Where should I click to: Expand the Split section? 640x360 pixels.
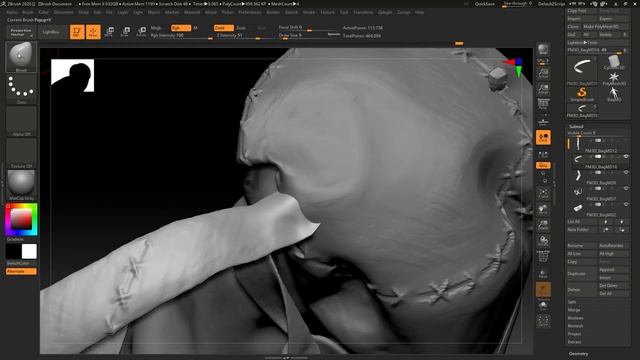coord(572,302)
